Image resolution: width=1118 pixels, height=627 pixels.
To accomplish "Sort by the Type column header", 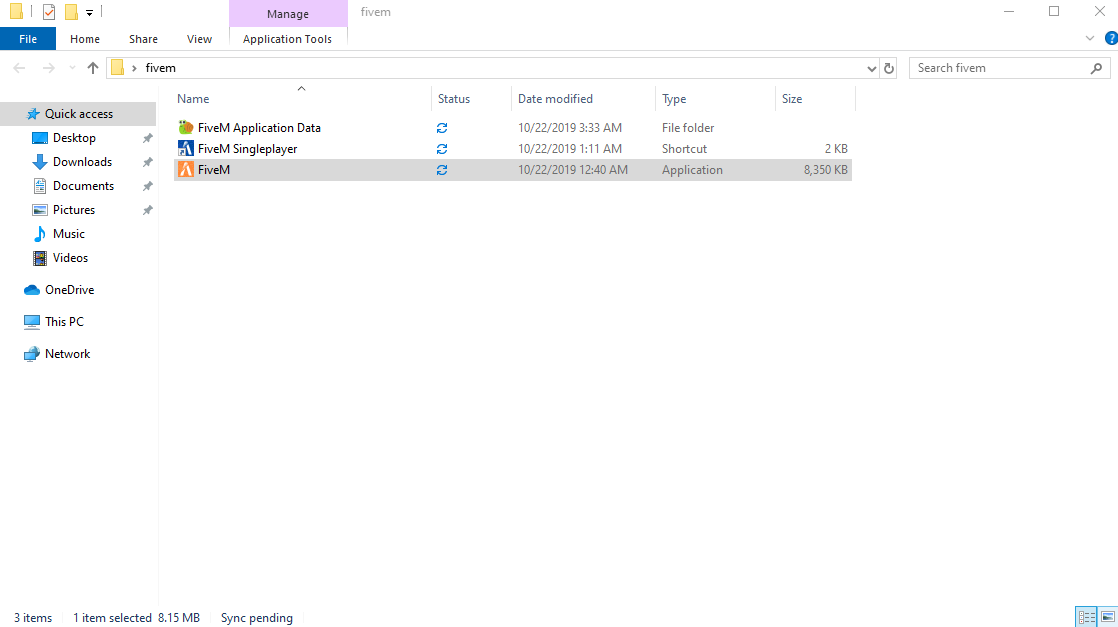I will (715, 98).
